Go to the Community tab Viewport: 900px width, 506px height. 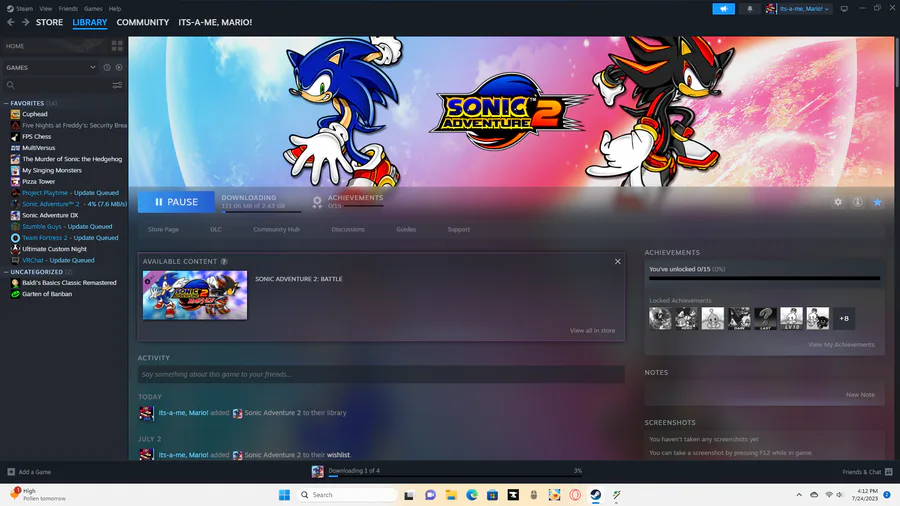pos(142,22)
